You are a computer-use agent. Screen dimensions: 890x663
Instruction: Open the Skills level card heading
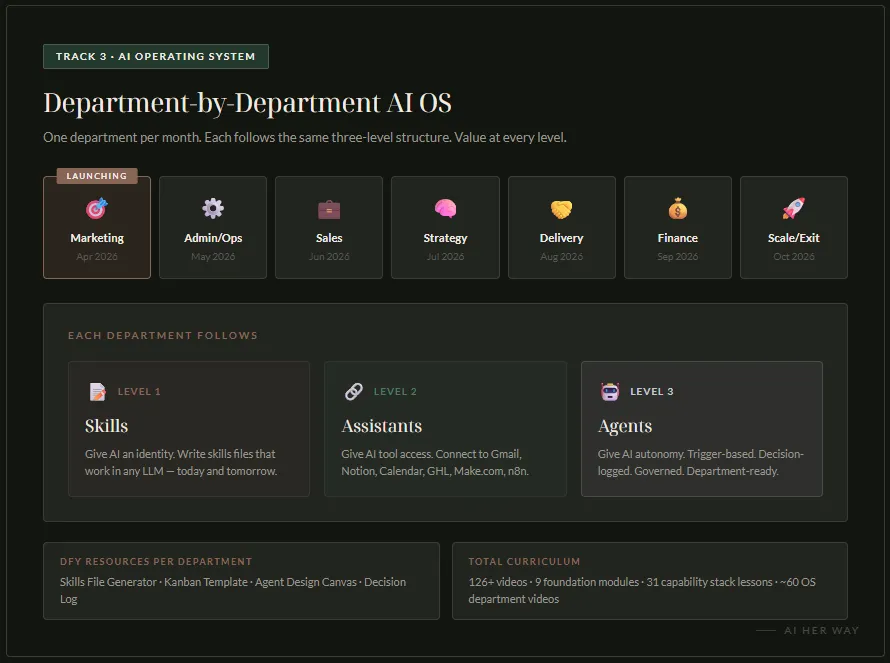point(106,426)
